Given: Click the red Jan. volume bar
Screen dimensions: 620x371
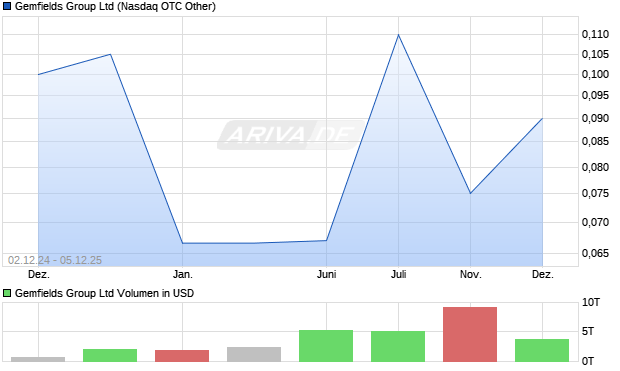Looking at the screenshot, I should click(x=182, y=356).
